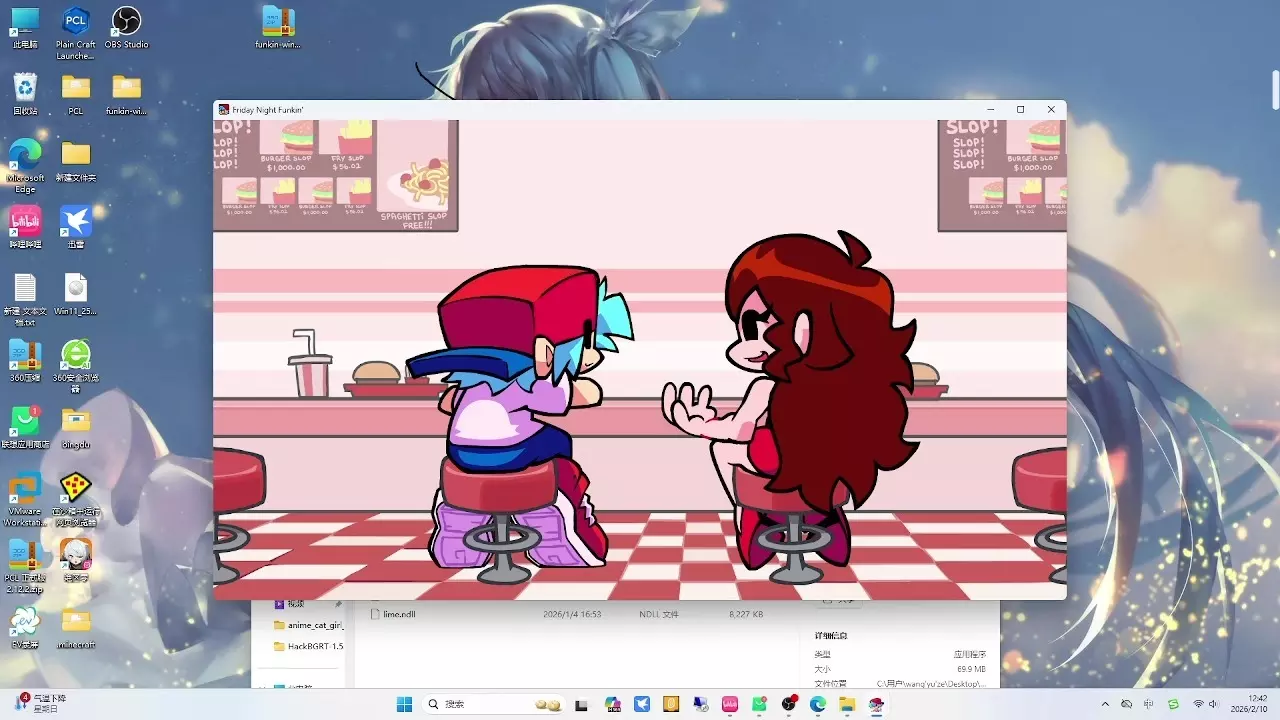Open the 此电脑 (This PC) desktop icon
Screen dimensions: 1280x720
tap(25, 28)
